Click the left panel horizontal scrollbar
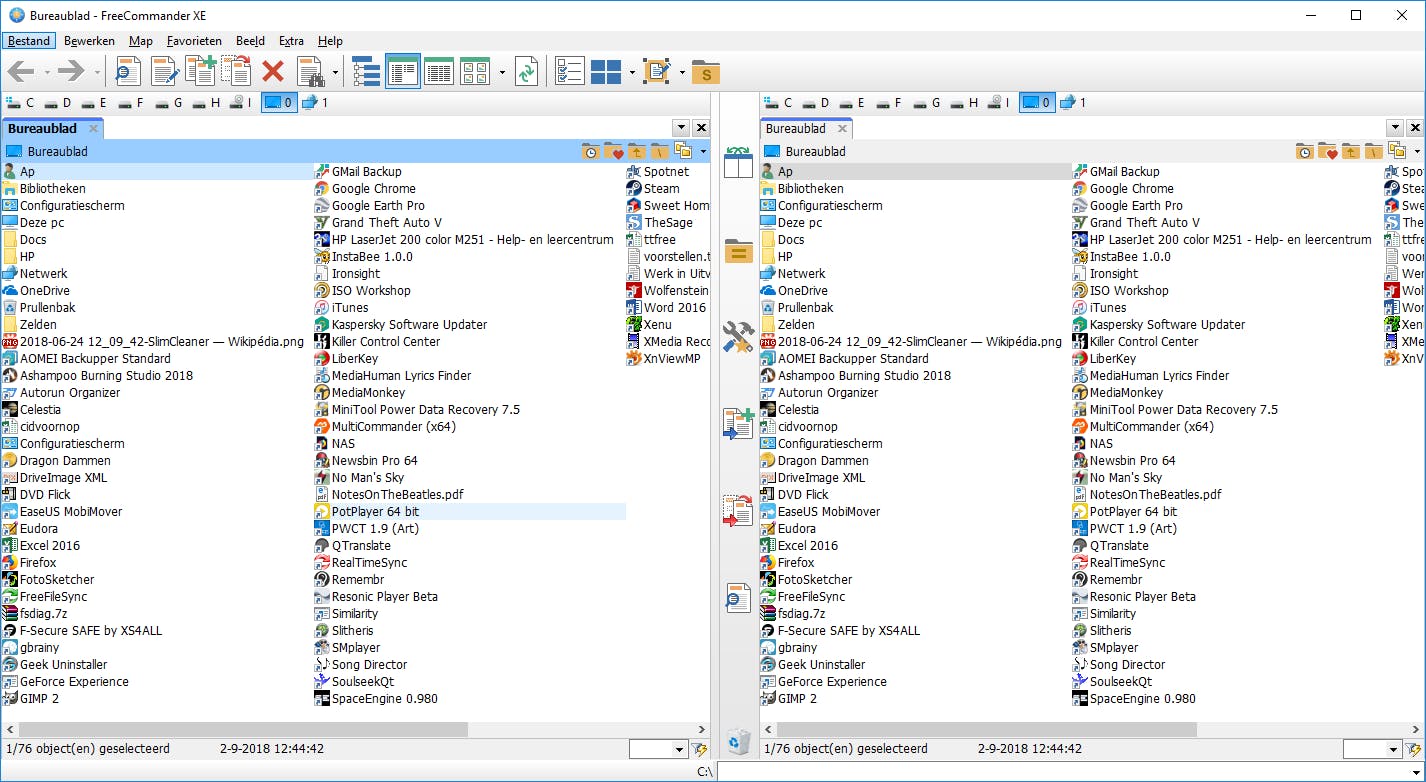The image size is (1426, 782). (240, 729)
